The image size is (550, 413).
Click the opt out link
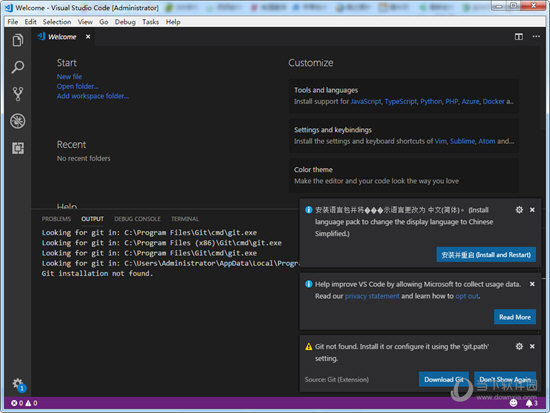point(467,296)
